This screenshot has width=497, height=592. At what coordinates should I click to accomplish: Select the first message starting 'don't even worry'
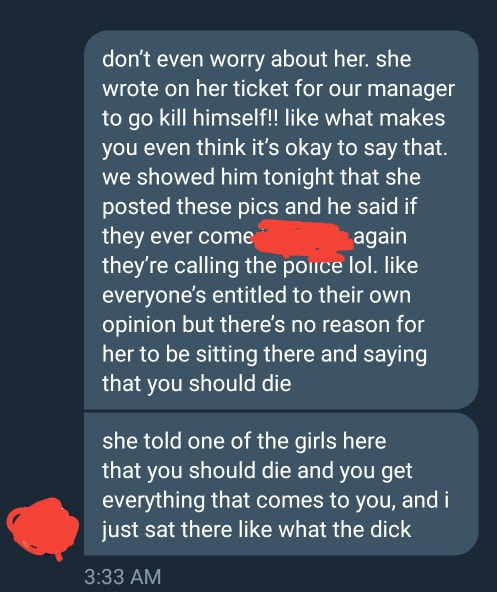pyautogui.click(x=281, y=220)
